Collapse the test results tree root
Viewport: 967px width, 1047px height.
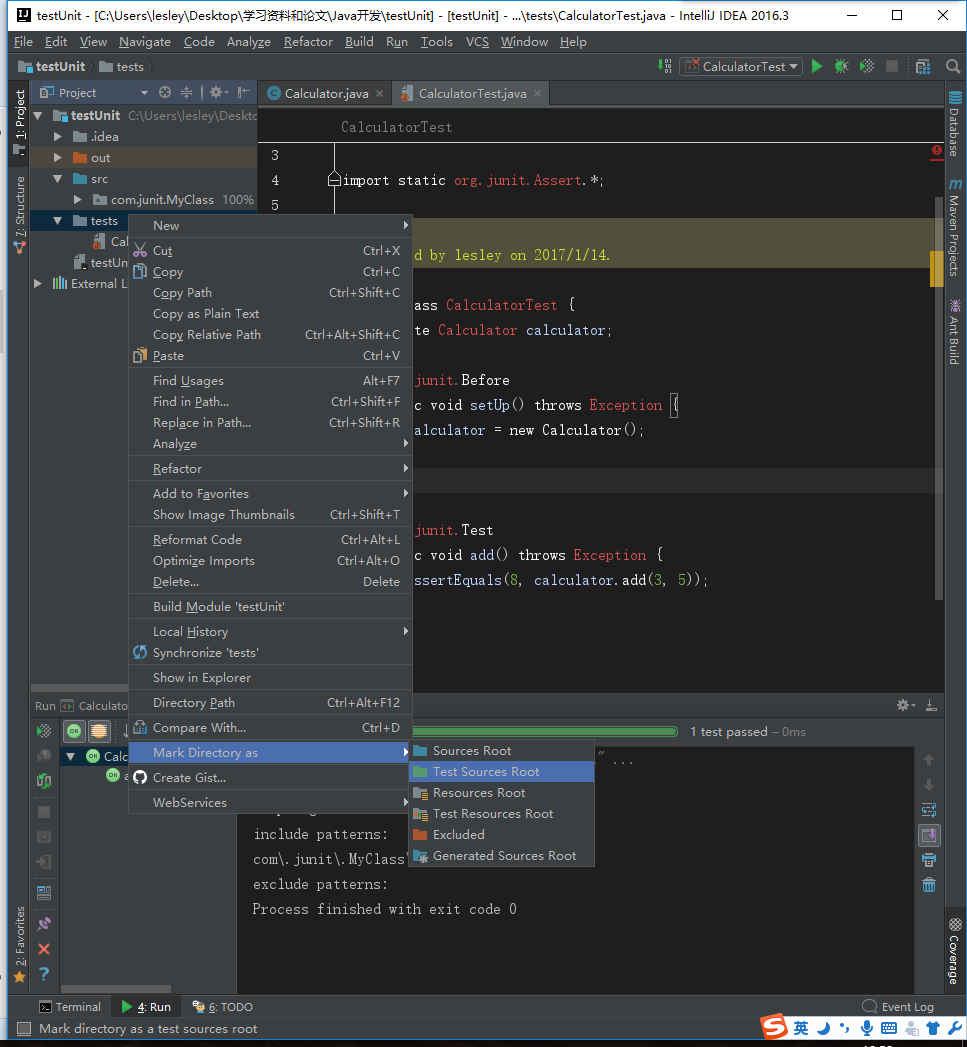tap(71, 757)
